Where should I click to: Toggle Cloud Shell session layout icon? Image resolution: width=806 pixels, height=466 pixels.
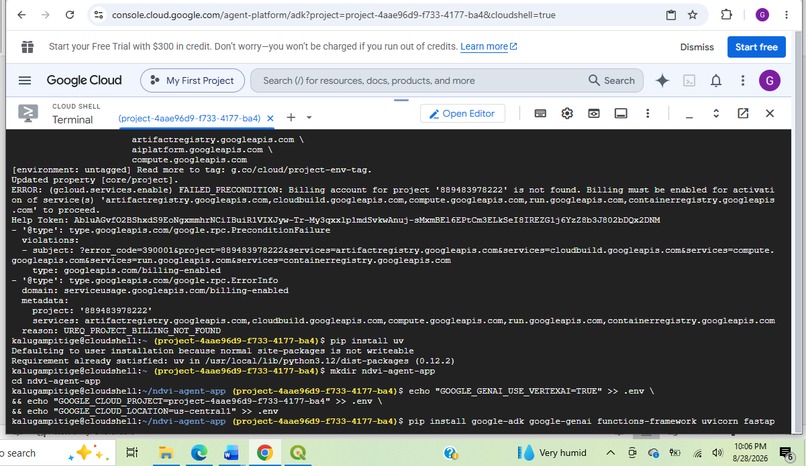621,114
